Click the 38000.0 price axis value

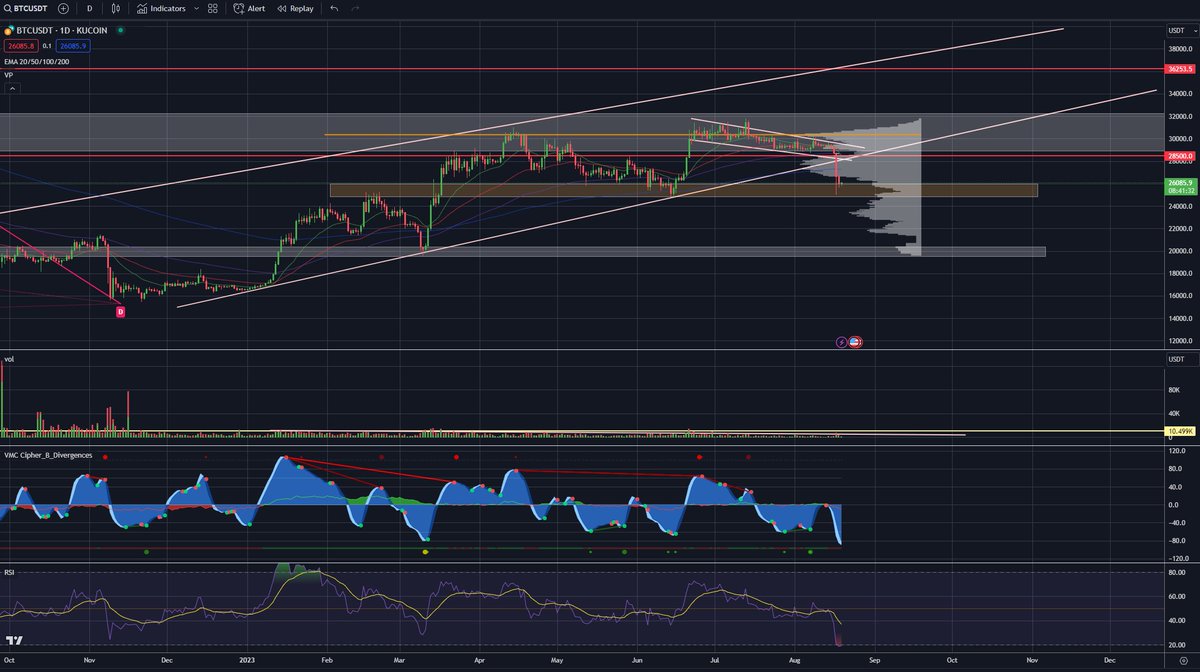coord(1180,49)
